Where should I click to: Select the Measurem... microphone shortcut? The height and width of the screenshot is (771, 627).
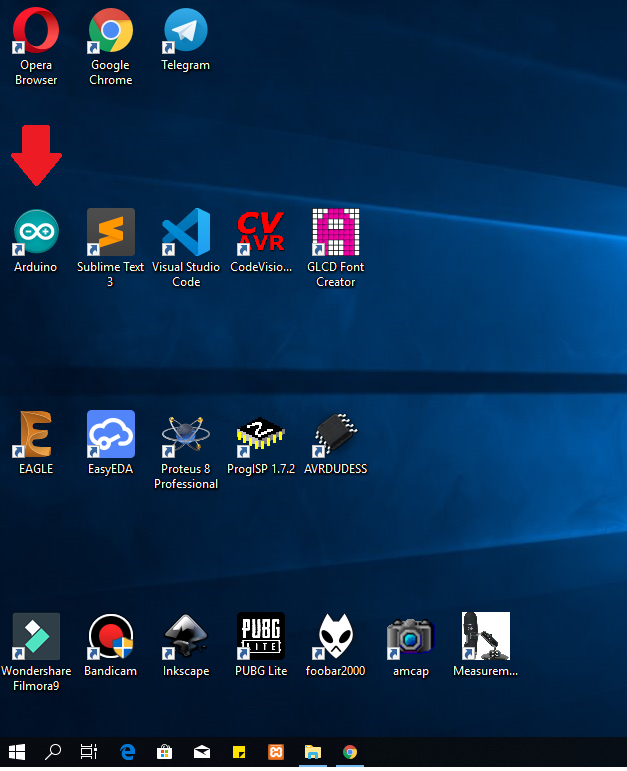pyautogui.click(x=486, y=636)
